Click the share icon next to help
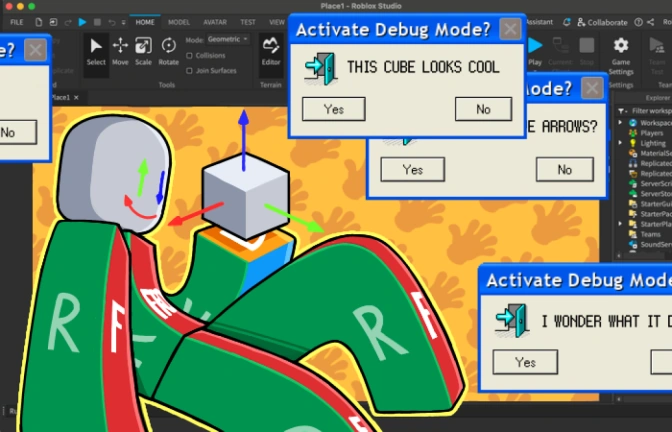The height and width of the screenshot is (432, 672). (x=651, y=22)
